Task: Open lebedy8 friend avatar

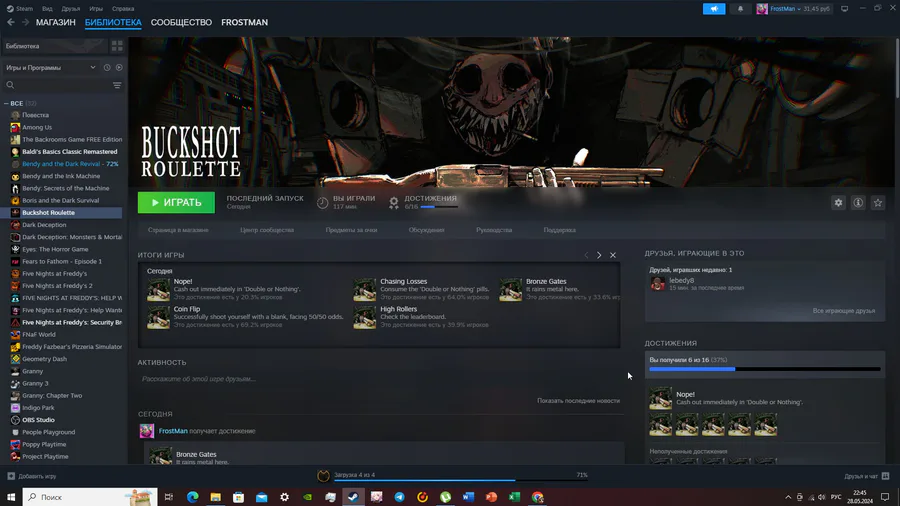Action: pyautogui.click(x=658, y=283)
